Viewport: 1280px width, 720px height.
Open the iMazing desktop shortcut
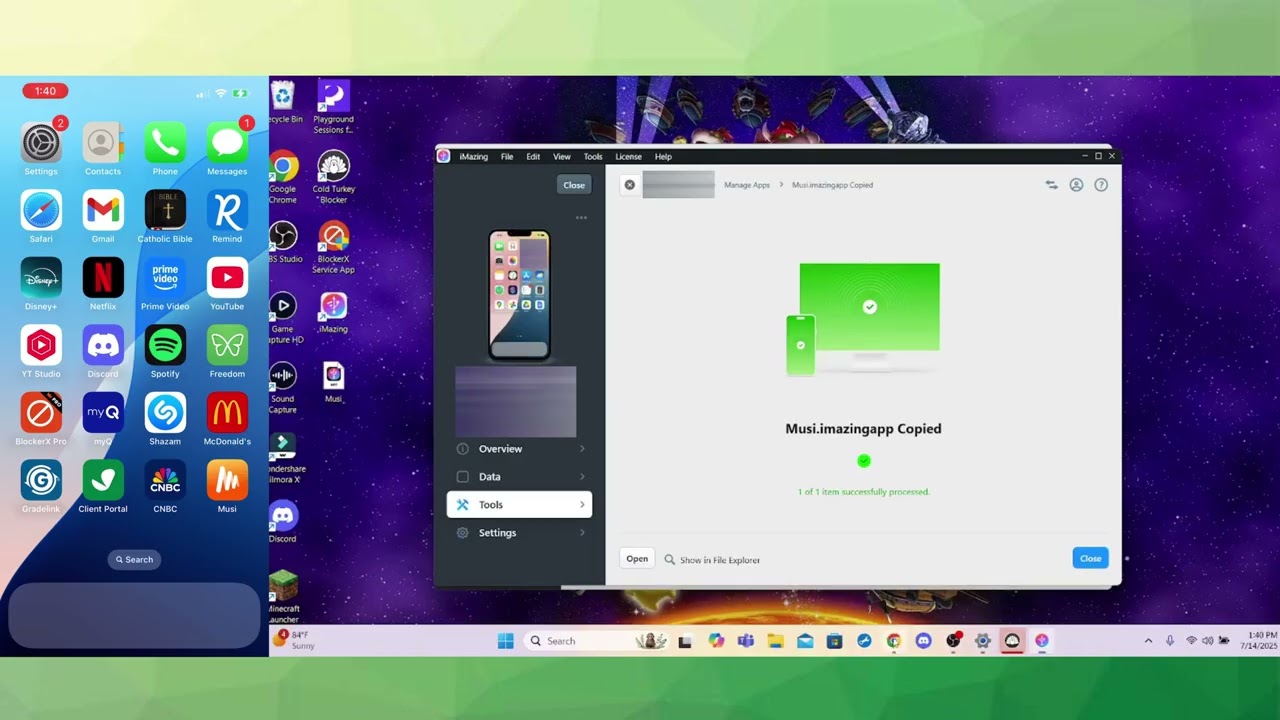(333, 313)
